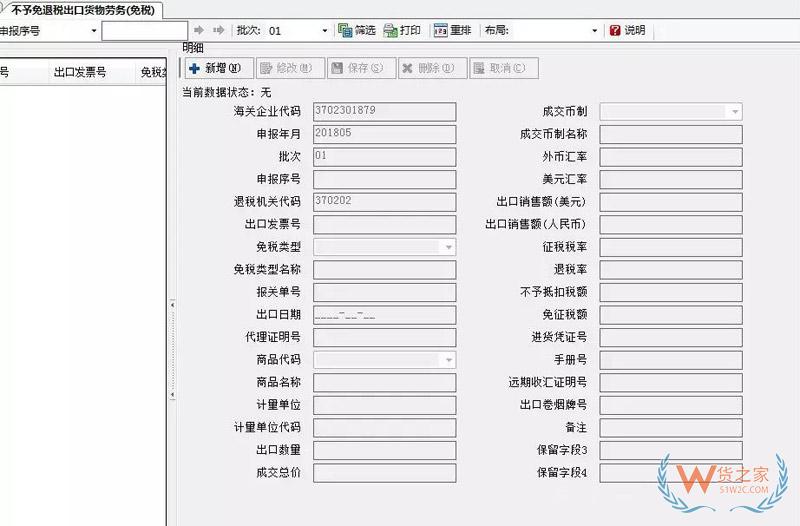Click the 外币汇率 field
This screenshot has width=800, height=526.
(671, 157)
